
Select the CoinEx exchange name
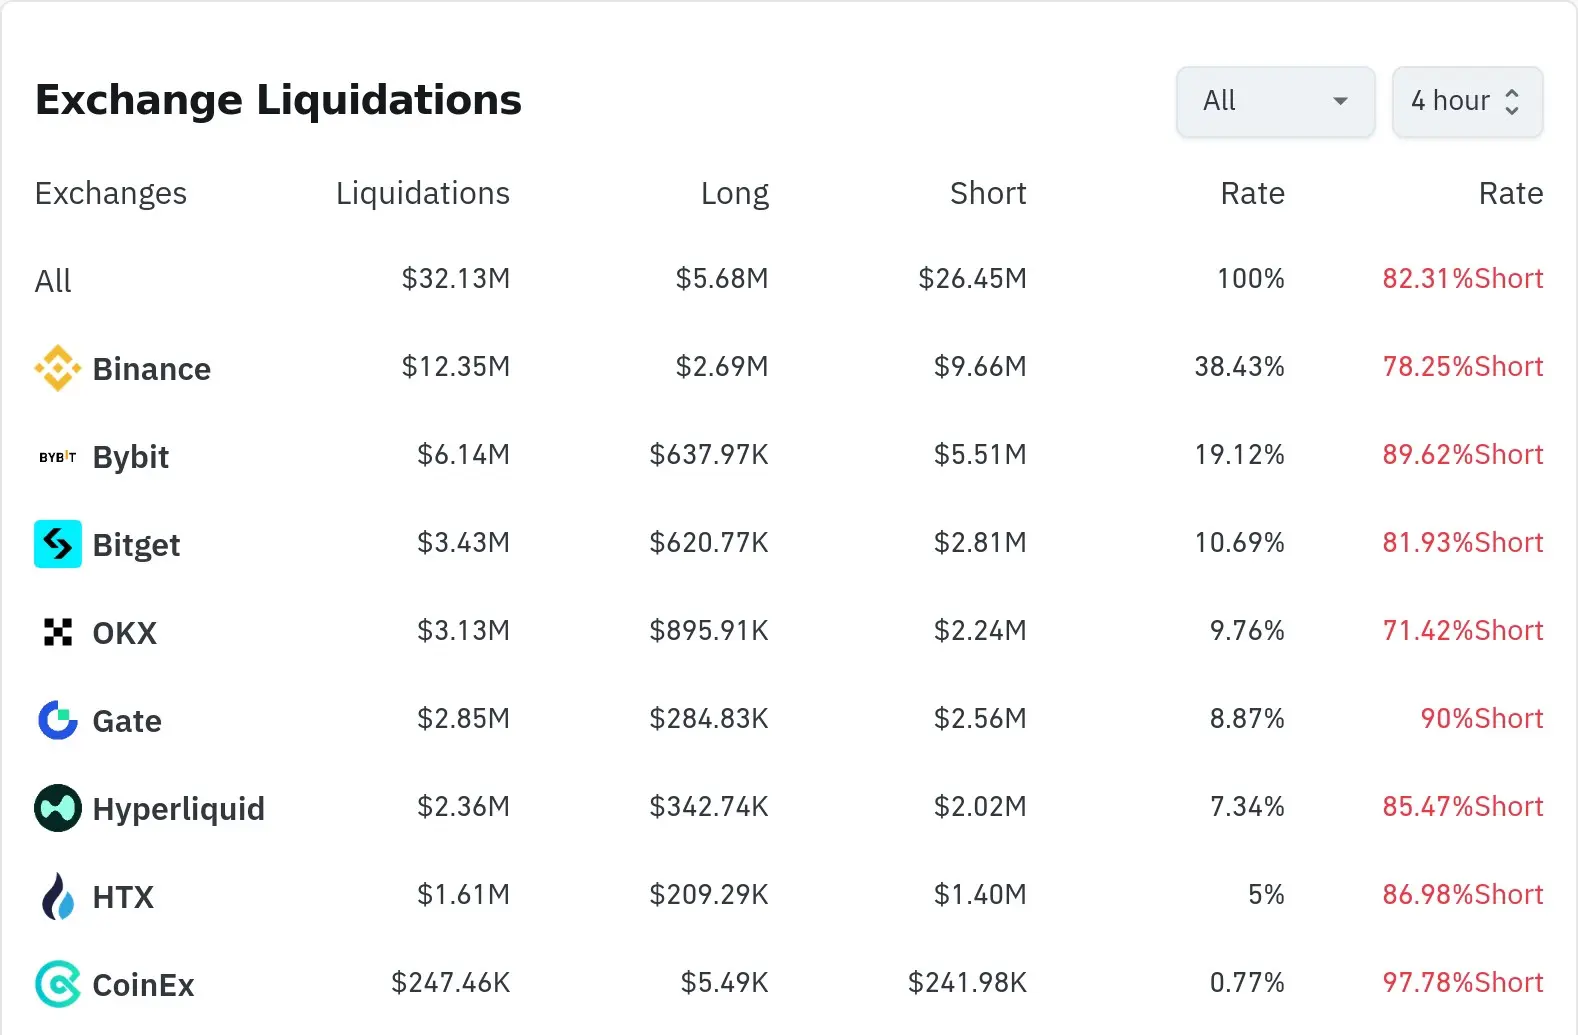tap(143, 985)
